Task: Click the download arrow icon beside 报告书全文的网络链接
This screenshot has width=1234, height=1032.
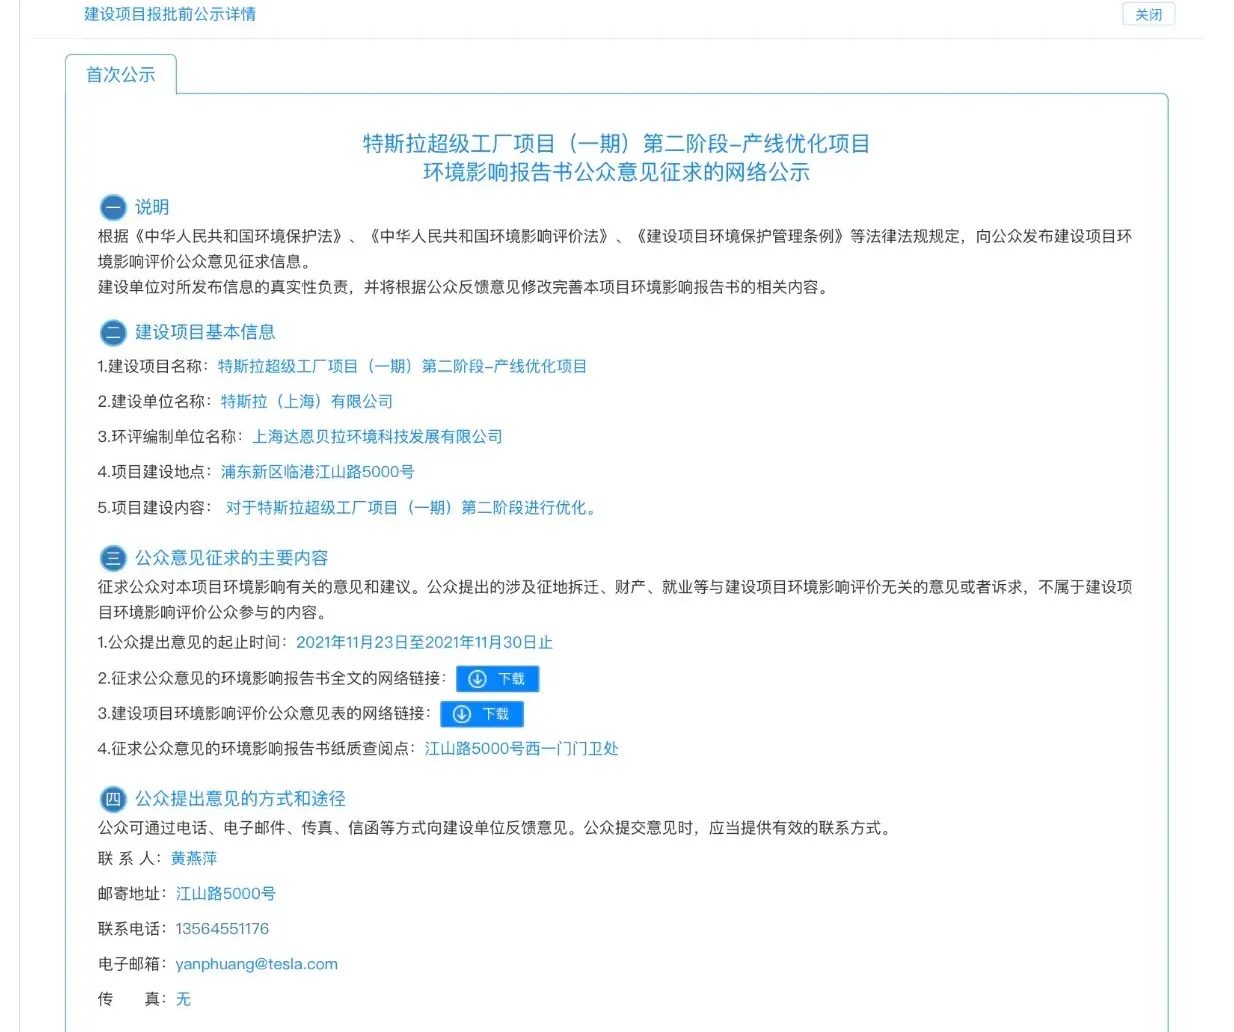Action: [477, 679]
